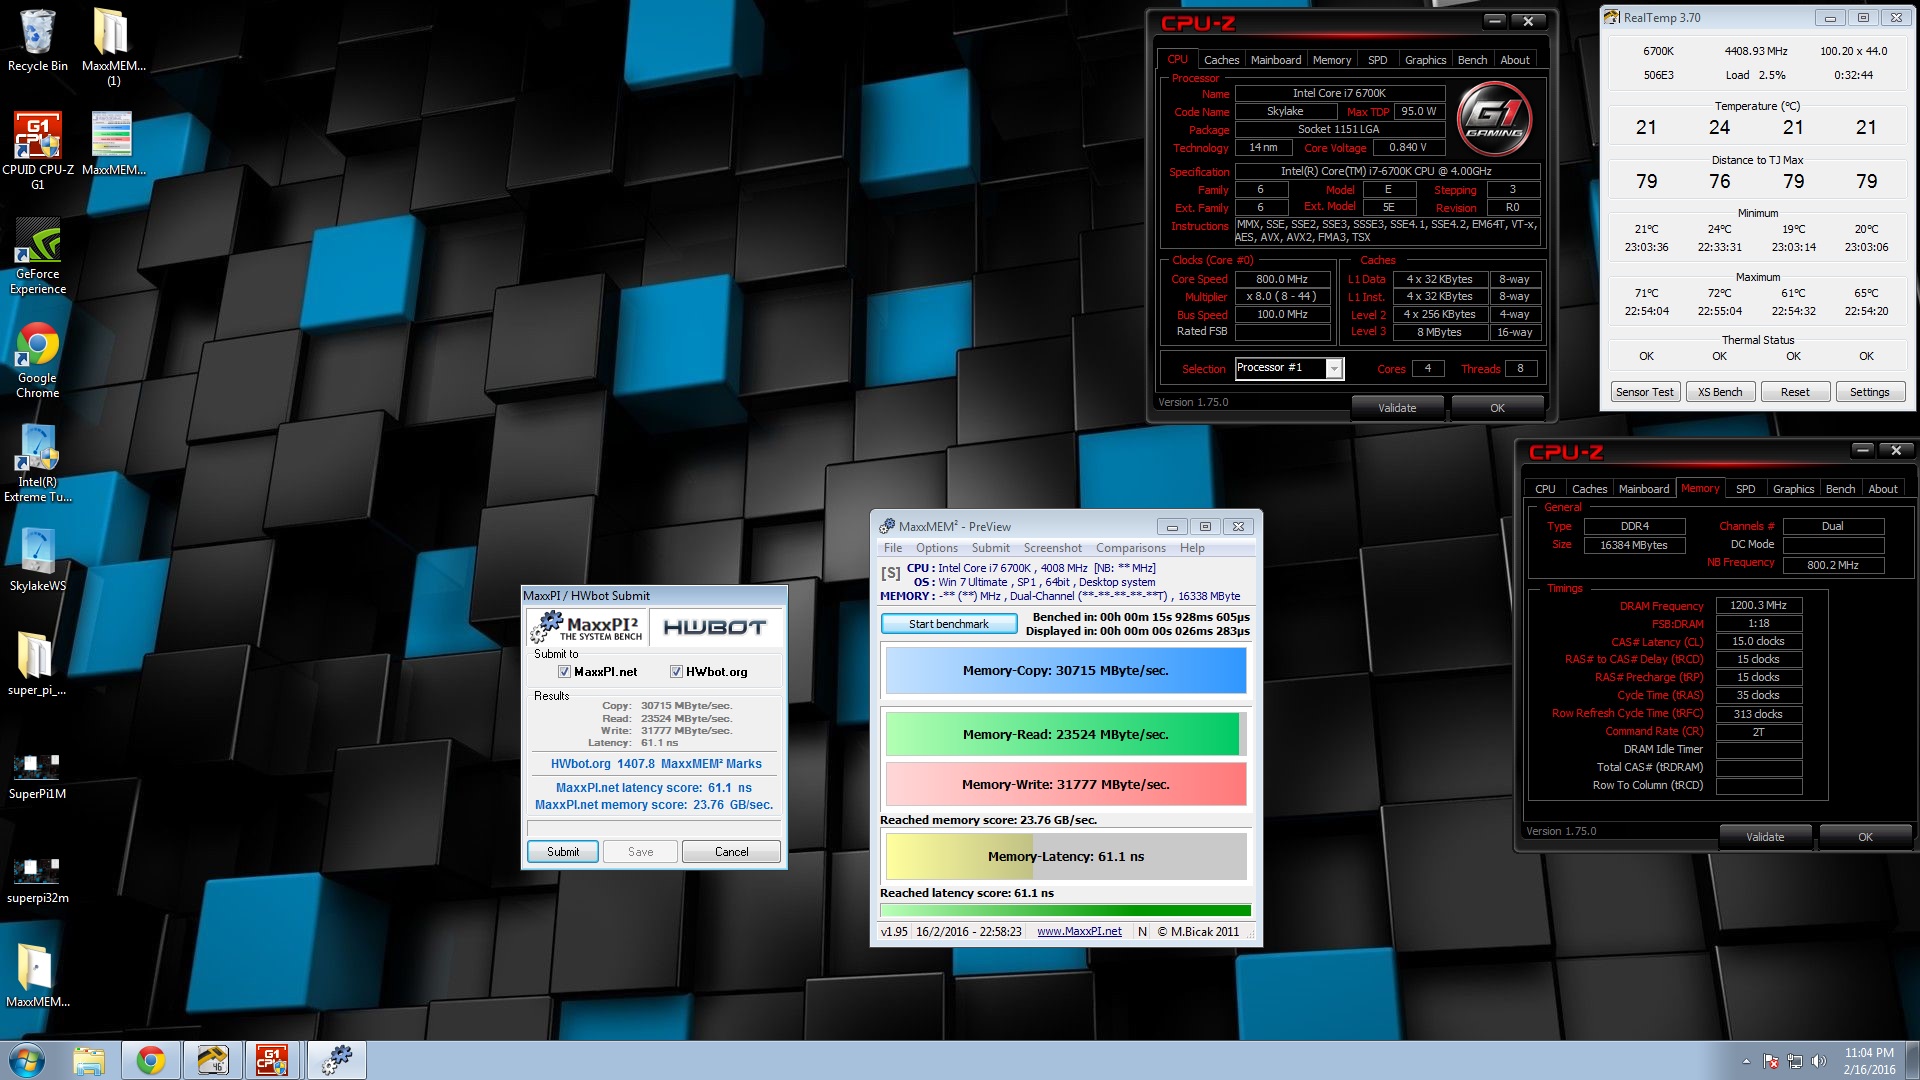Open superpi32m desktop file
Screen dimensions: 1920x1080
click(x=37, y=880)
